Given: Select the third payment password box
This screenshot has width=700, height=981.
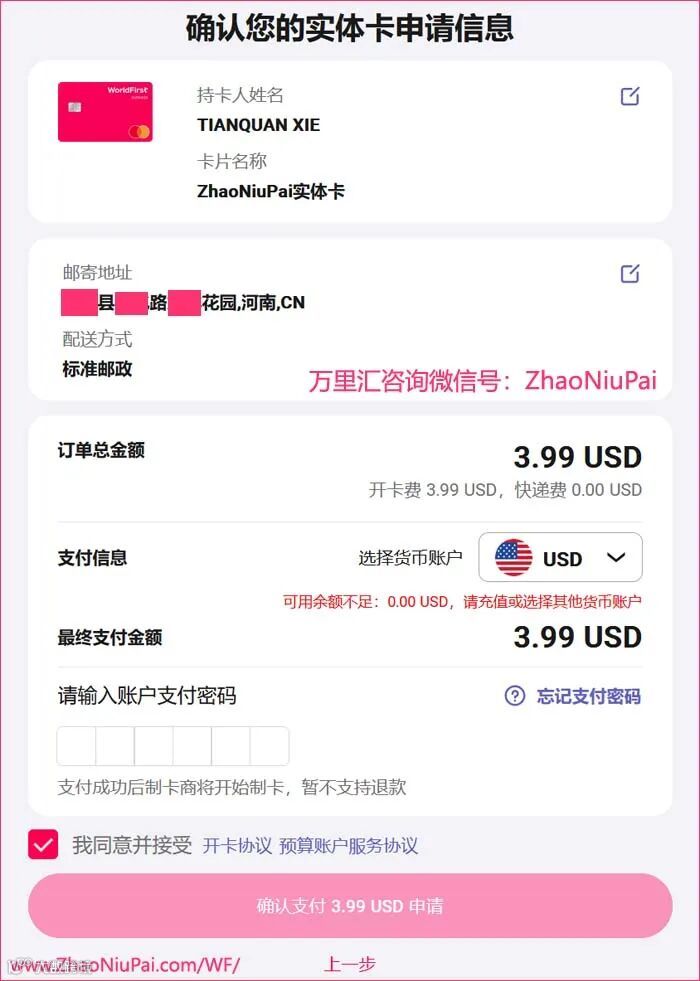Looking at the screenshot, I should click(154, 746).
